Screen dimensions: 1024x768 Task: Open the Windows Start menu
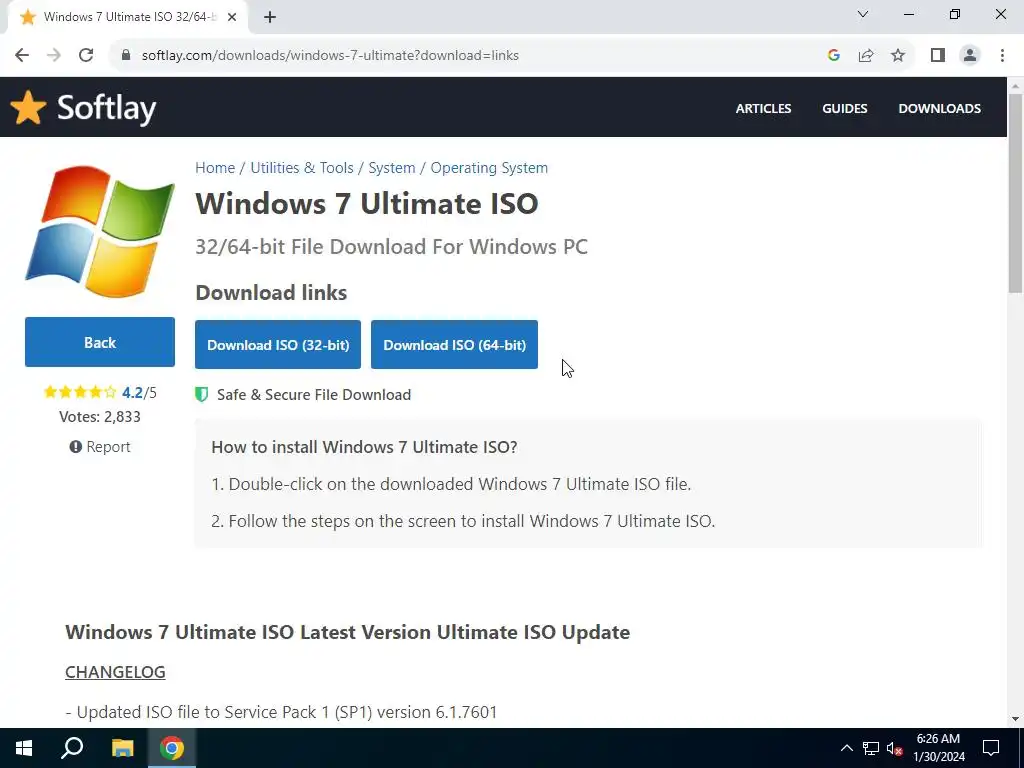[24, 748]
